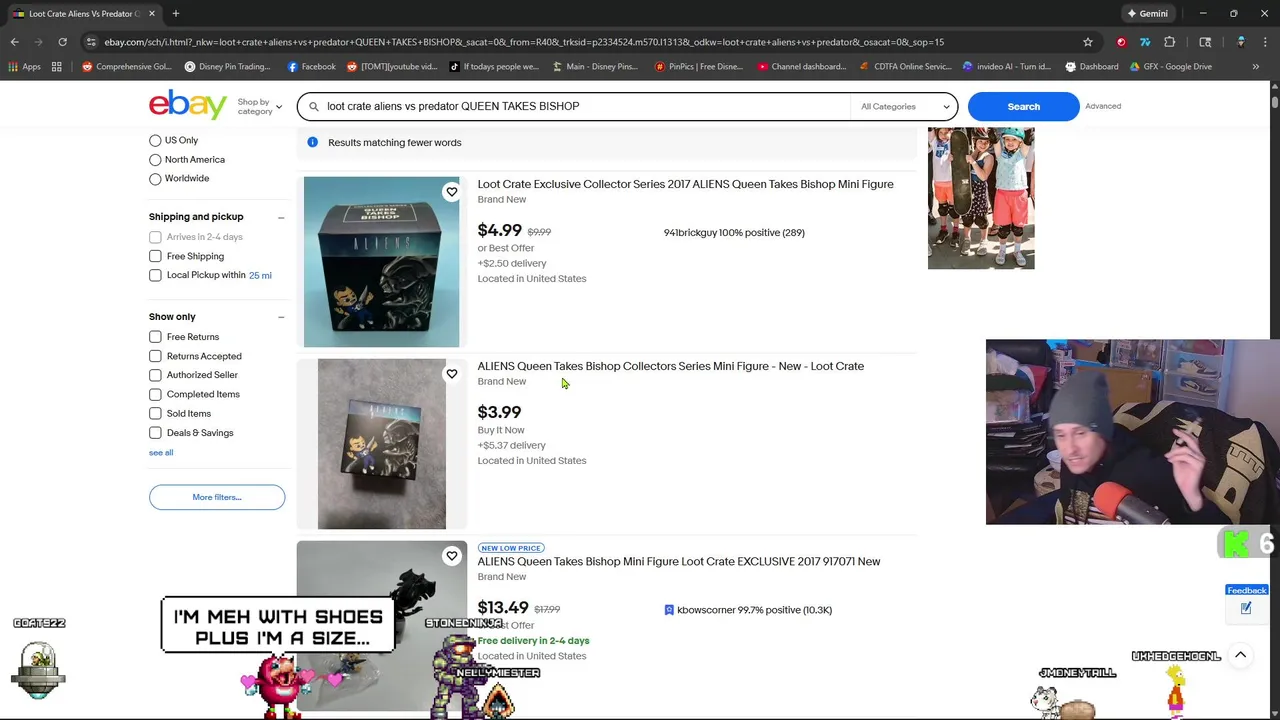Open a new browser tab
1280x720 pixels.
click(x=175, y=14)
